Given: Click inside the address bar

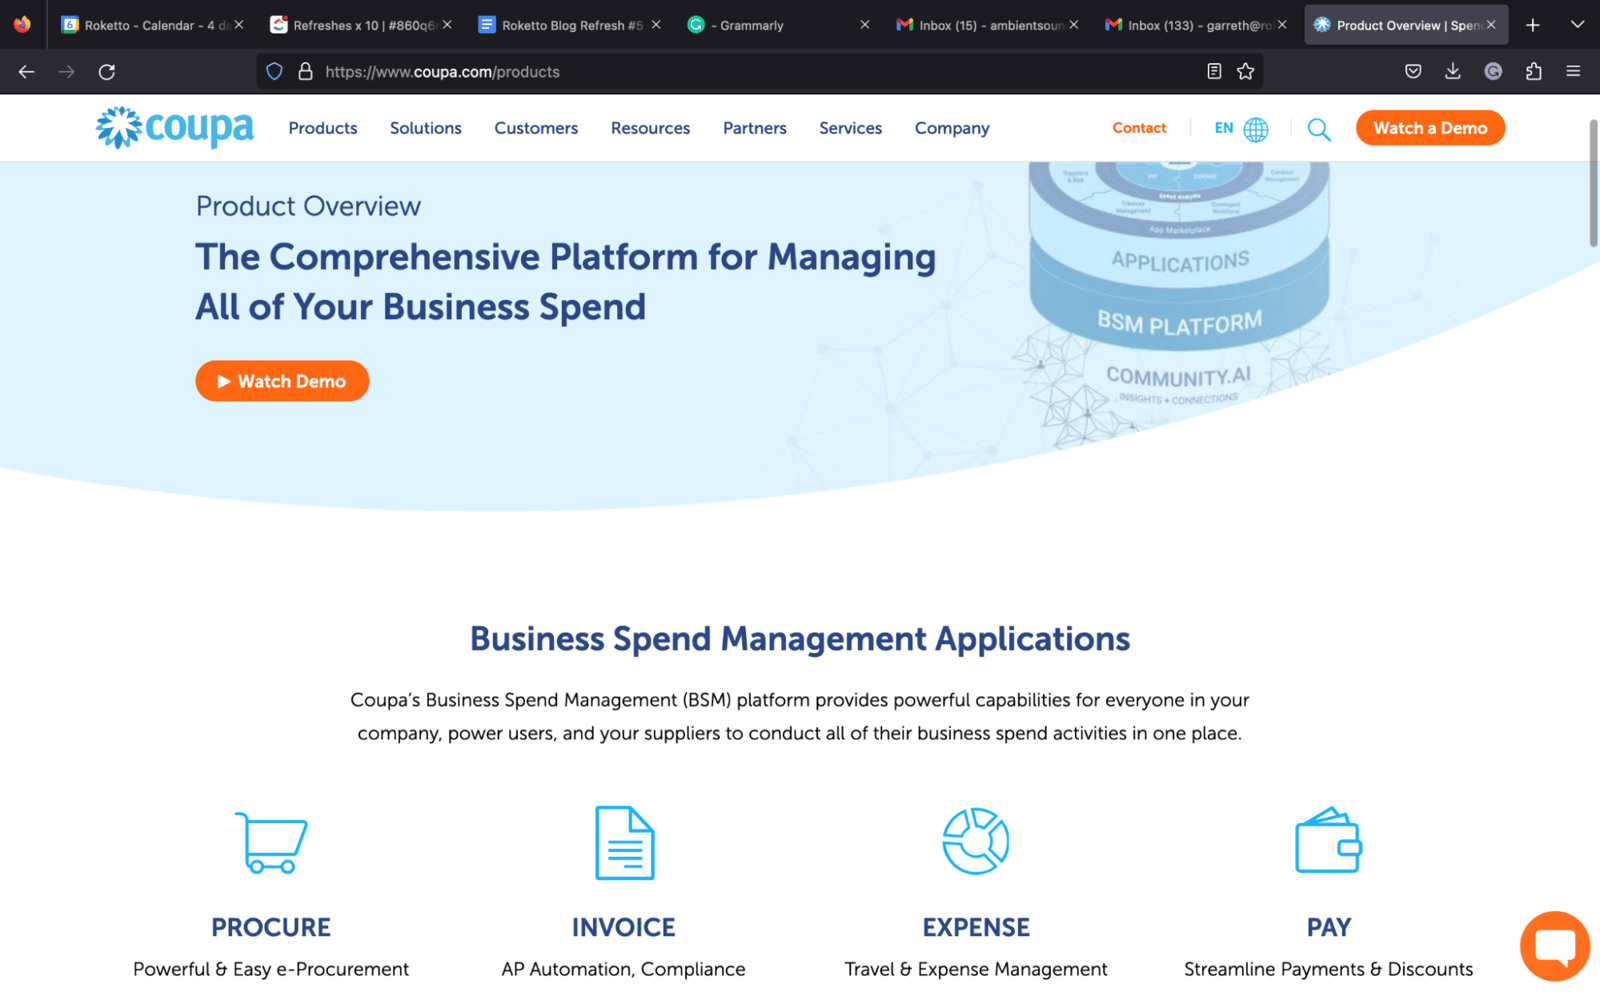Looking at the screenshot, I should pyautogui.click(x=700, y=71).
